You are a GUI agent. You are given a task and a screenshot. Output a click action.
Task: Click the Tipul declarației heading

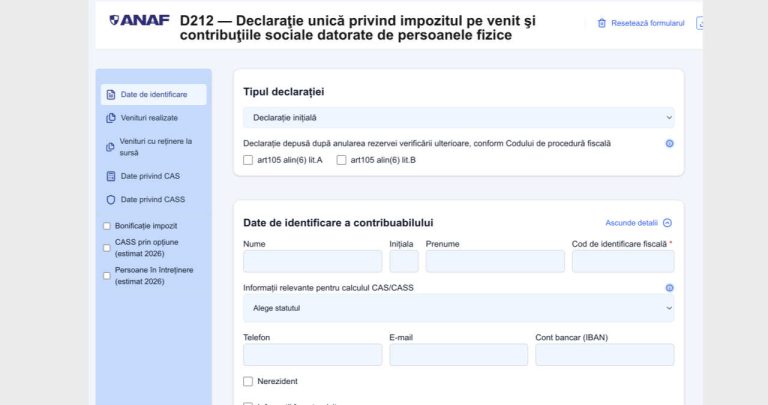[x=284, y=92]
